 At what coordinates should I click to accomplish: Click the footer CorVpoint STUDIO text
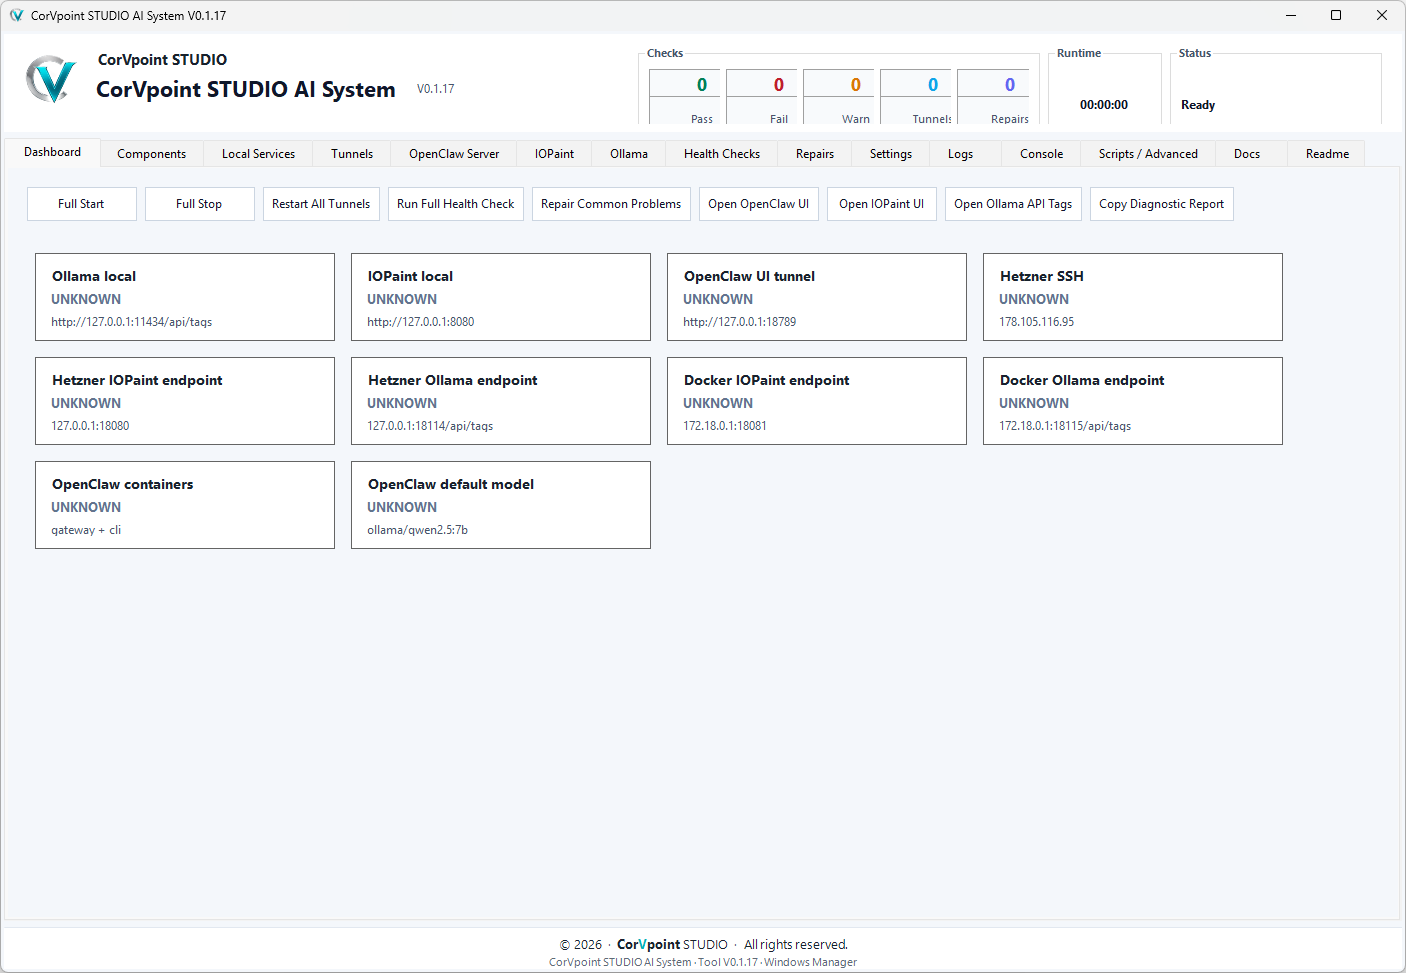pyautogui.click(x=672, y=944)
